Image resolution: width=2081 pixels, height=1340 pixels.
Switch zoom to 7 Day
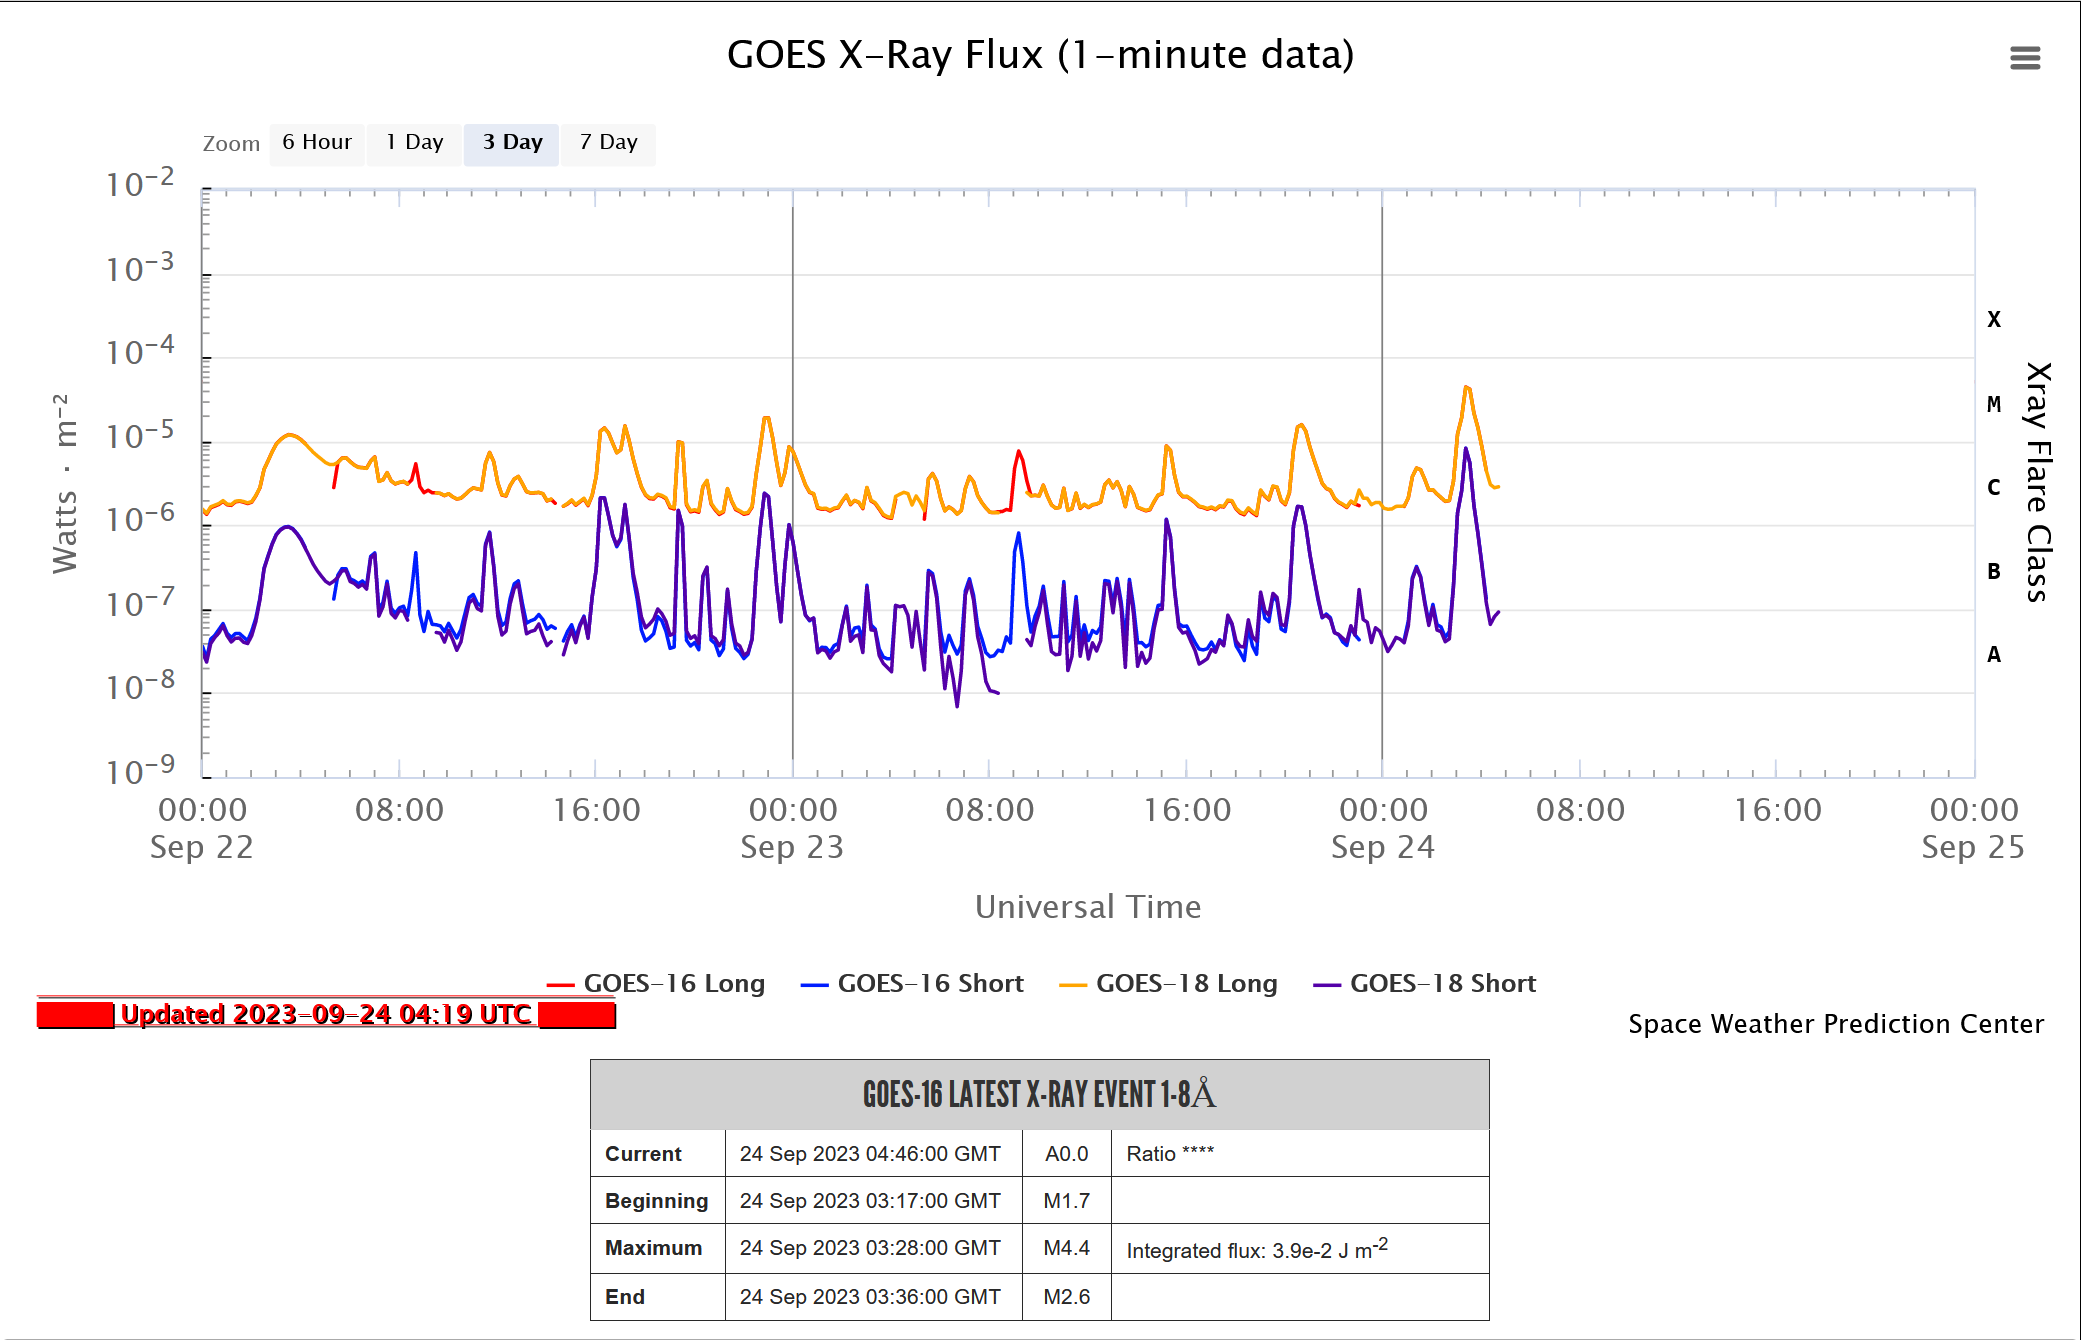pos(608,143)
